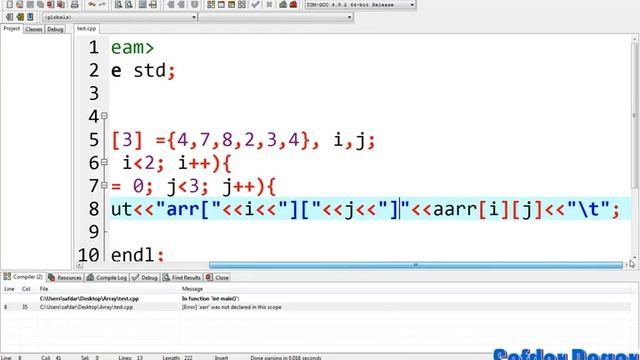
Task: Click the array values {4,7,8,2,3,4} on line 5
Action: point(238,140)
